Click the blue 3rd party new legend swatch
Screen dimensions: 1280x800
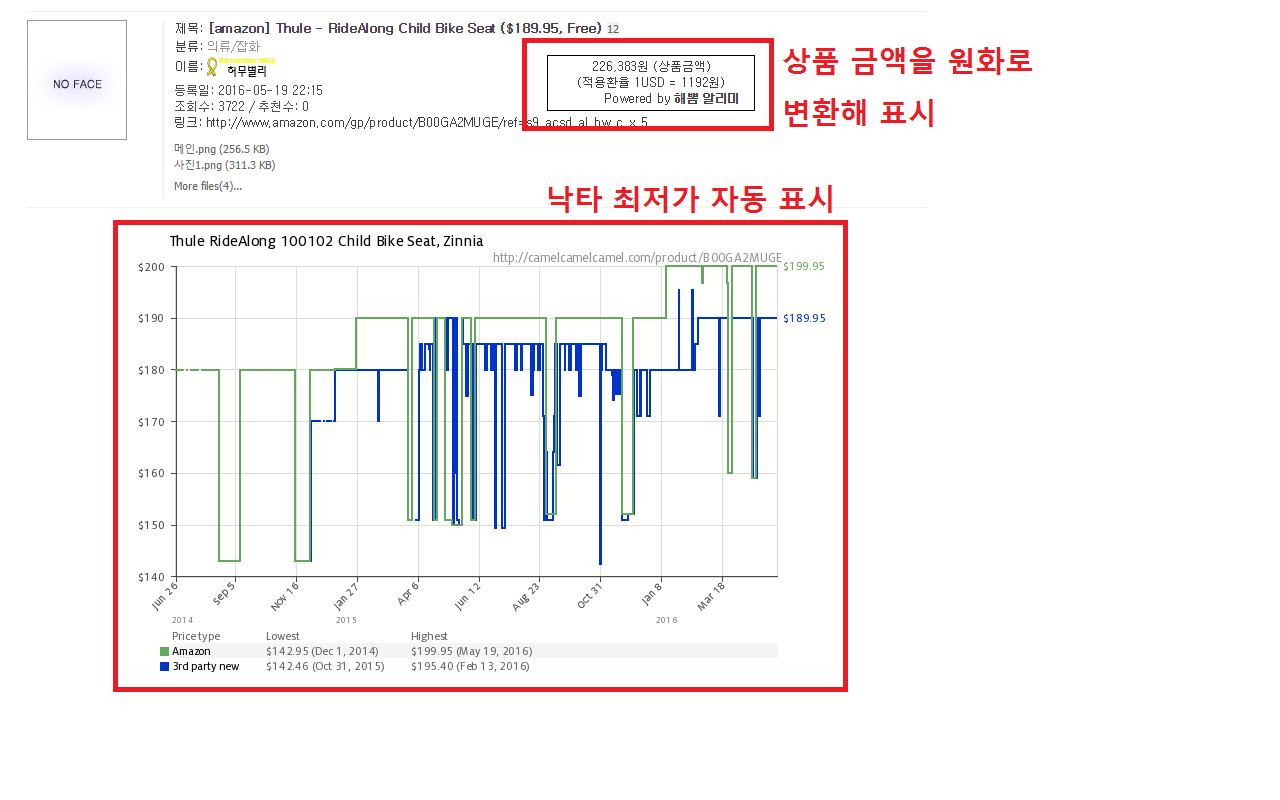pyautogui.click(x=165, y=666)
